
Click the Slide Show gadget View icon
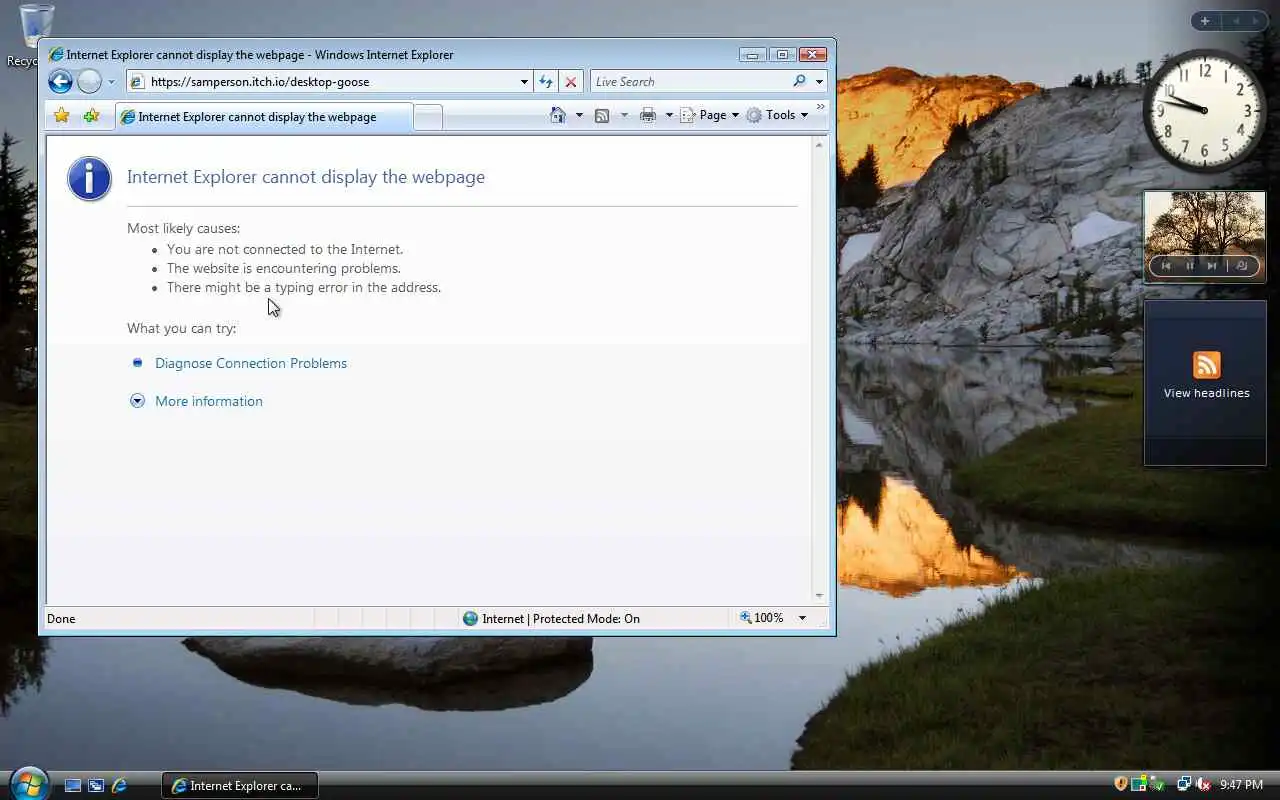tap(1242, 266)
